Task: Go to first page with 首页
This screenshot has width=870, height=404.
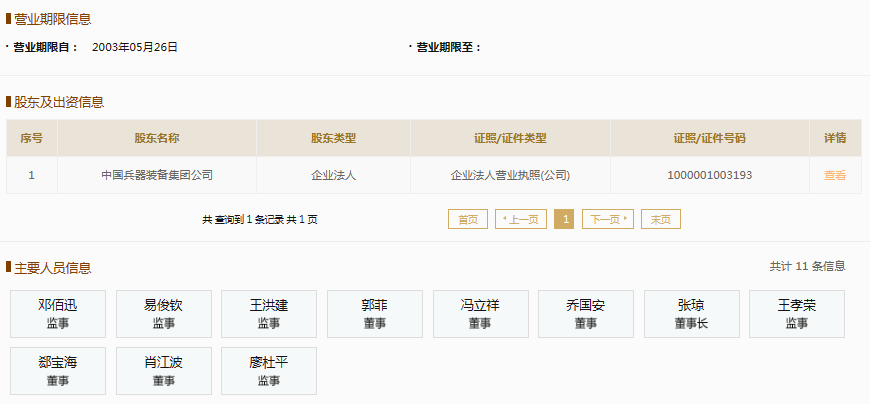Action: pos(467,219)
